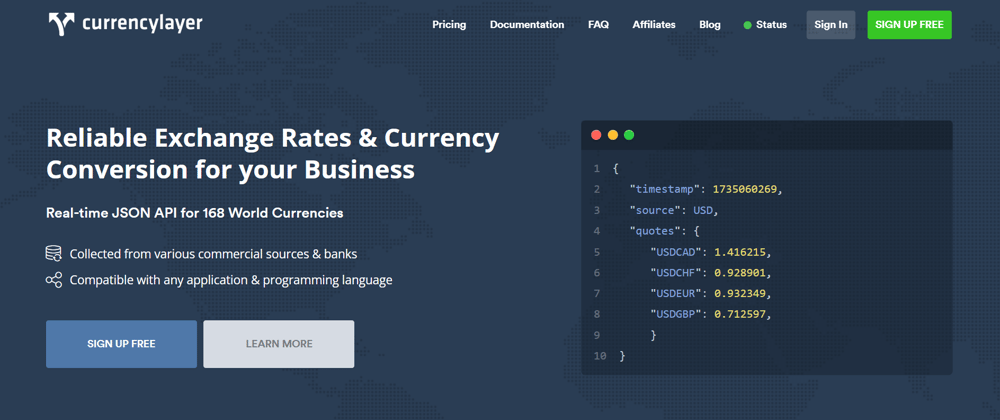The image size is (1000, 420).
Task: Click the USDEUR rate 0.932349
Action: (740, 294)
